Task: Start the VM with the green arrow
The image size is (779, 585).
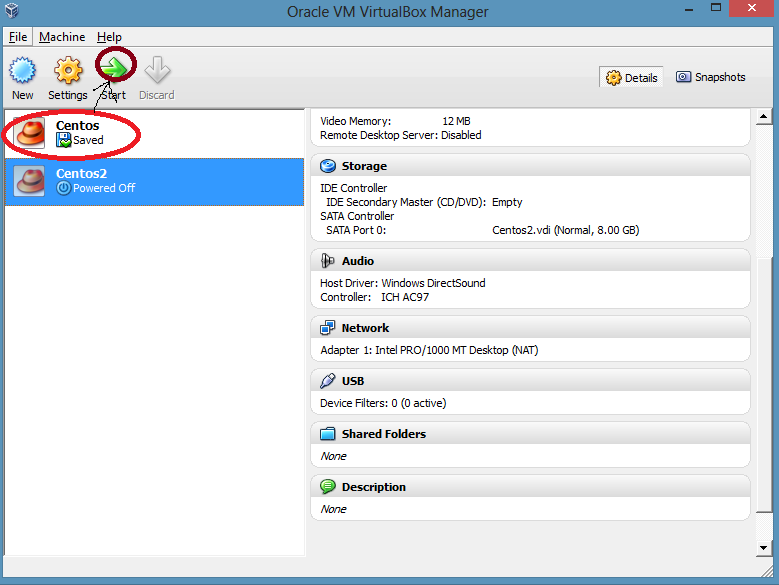Action: [115, 68]
